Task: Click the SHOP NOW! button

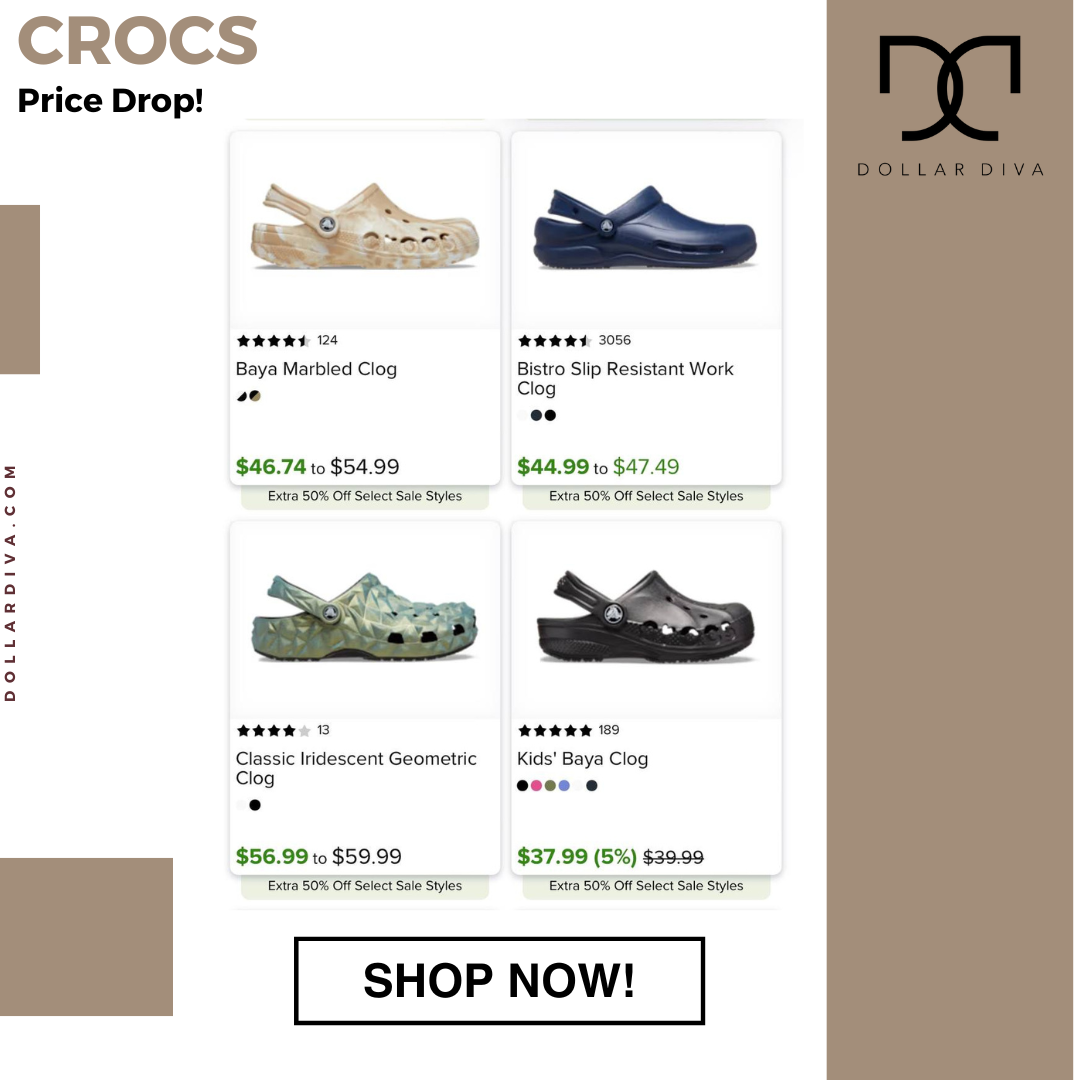Action: [x=499, y=980]
